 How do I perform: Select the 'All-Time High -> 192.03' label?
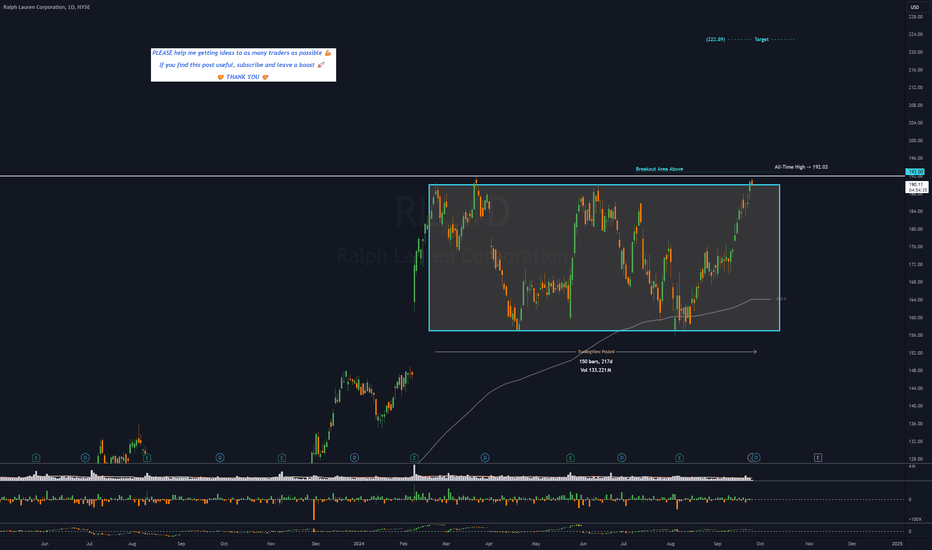(801, 167)
